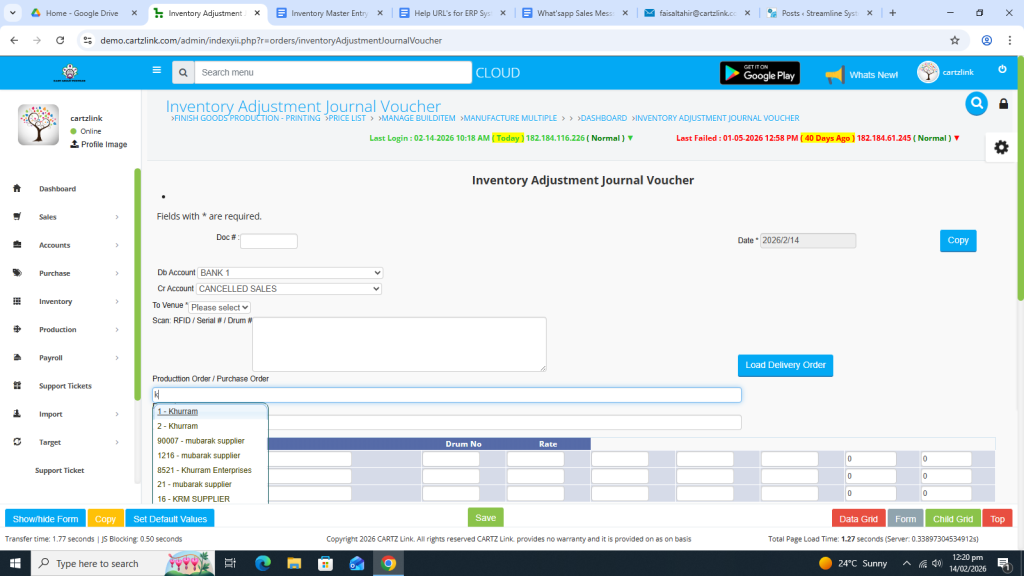The image size is (1024, 576).
Task: Click the Doc # input field
Action: [x=268, y=241]
